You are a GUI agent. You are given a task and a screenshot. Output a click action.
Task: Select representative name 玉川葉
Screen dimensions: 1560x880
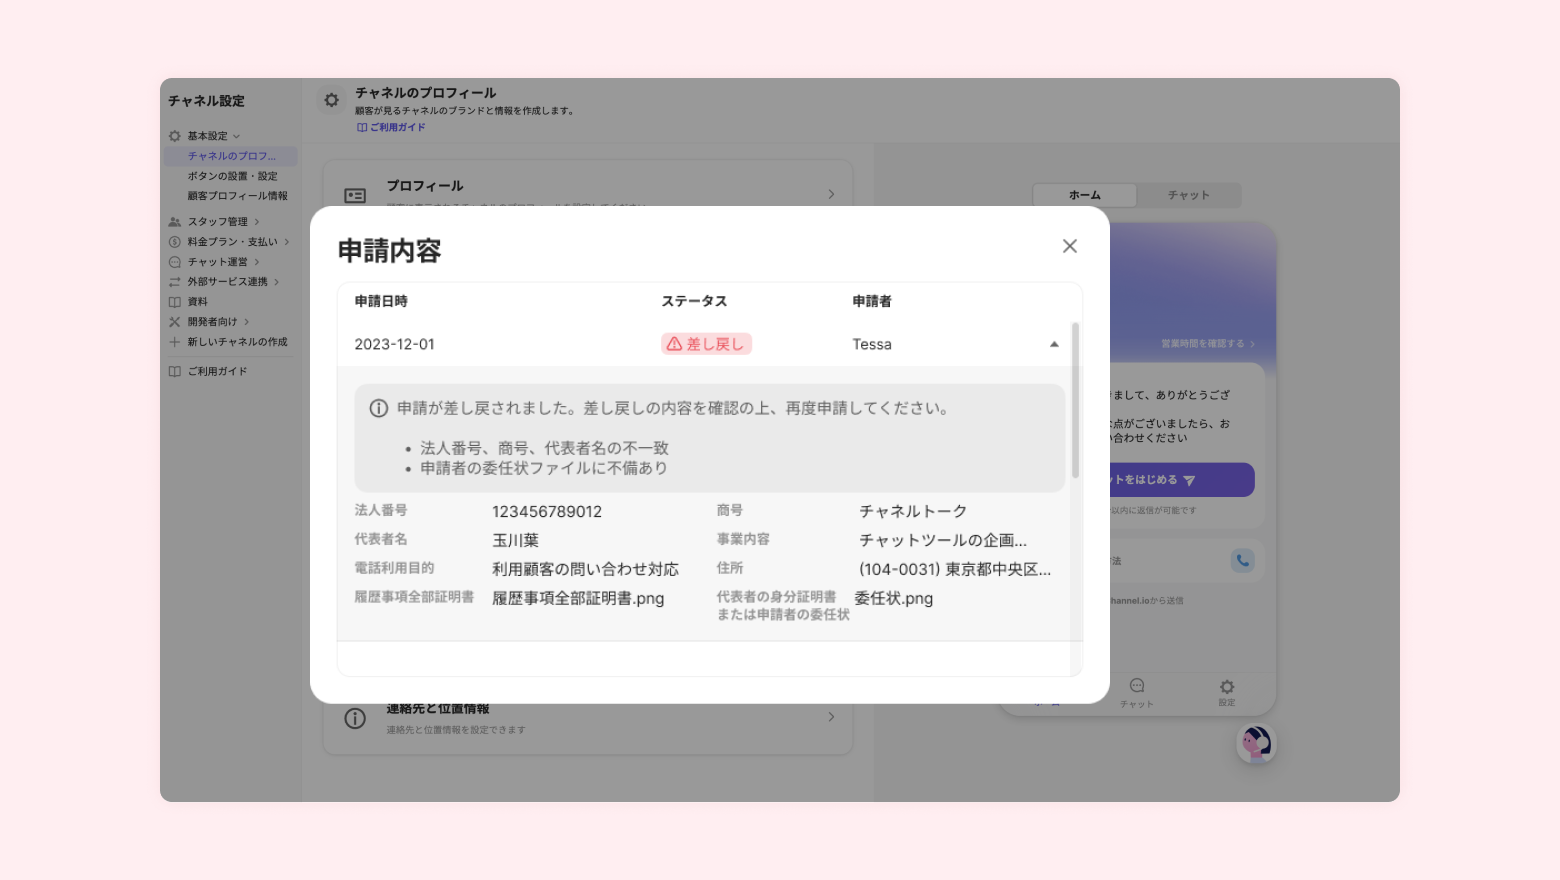(516, 540)
